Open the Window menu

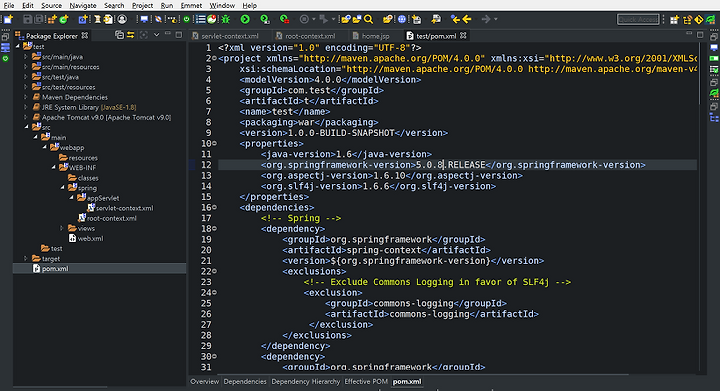tap(222, 6)
